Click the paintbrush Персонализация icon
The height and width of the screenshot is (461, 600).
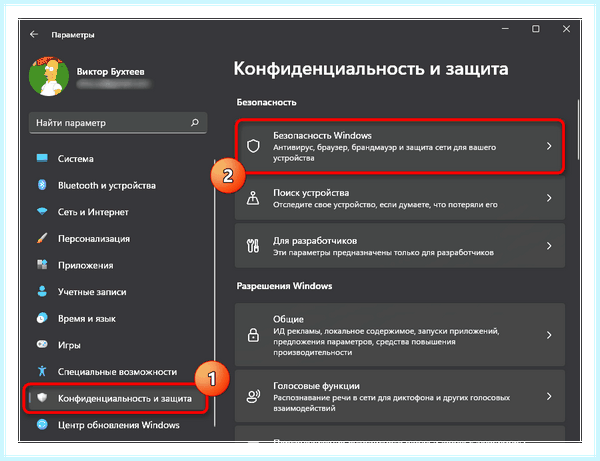(x=42, y=238)
